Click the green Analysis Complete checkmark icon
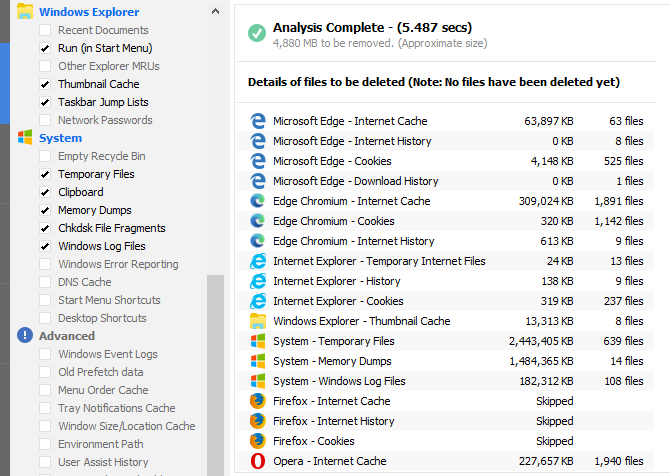 pyautogui.click(x=257, y=34)
